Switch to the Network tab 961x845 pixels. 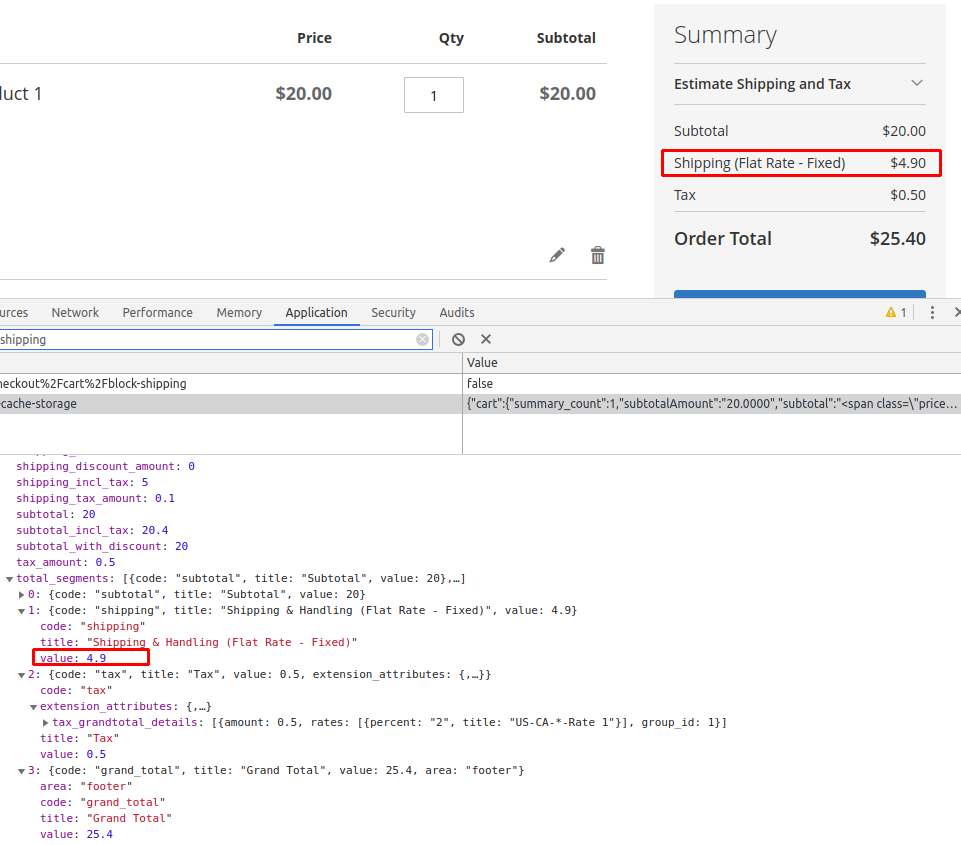(x=74, y=312)
